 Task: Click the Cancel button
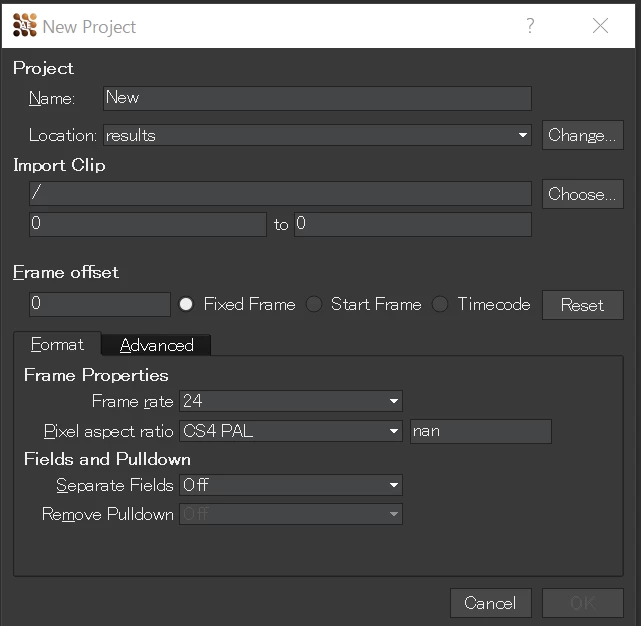pyautogui.click(x=490, y=602)
